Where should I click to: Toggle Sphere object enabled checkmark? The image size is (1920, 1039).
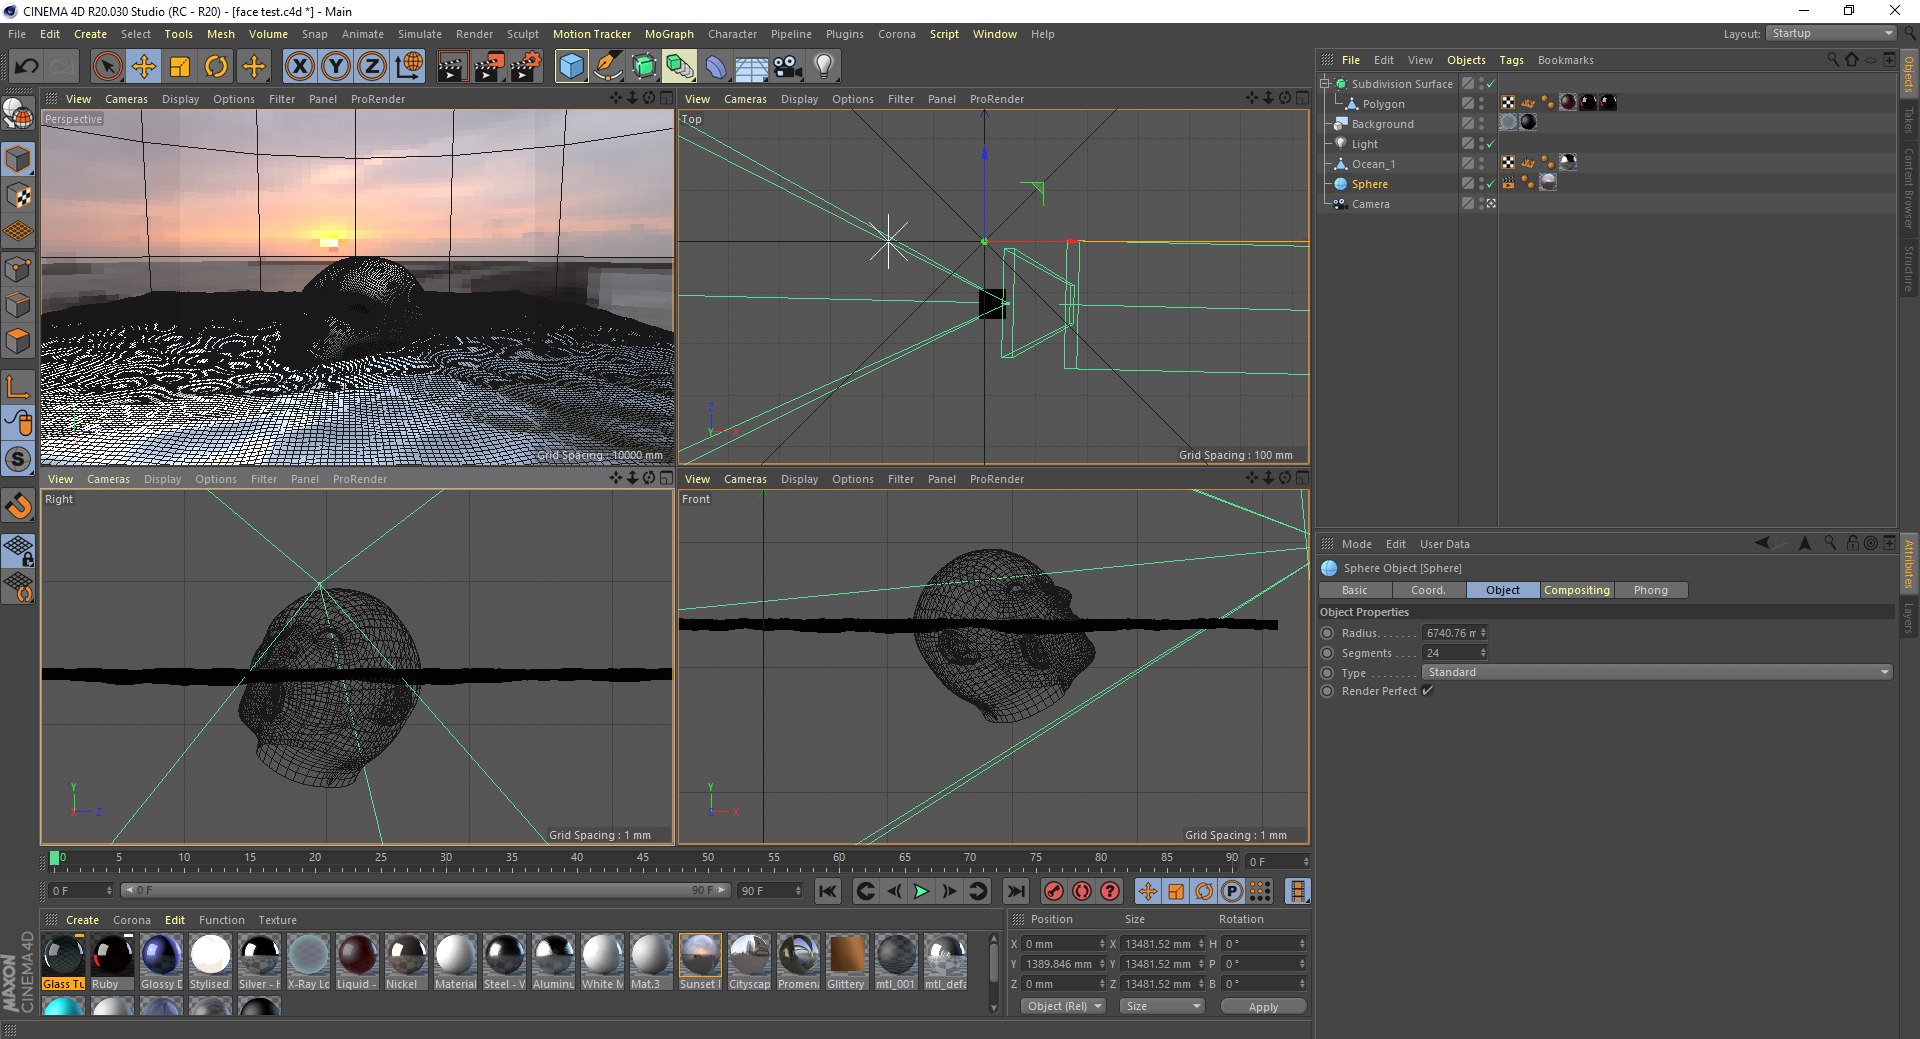1490,184
